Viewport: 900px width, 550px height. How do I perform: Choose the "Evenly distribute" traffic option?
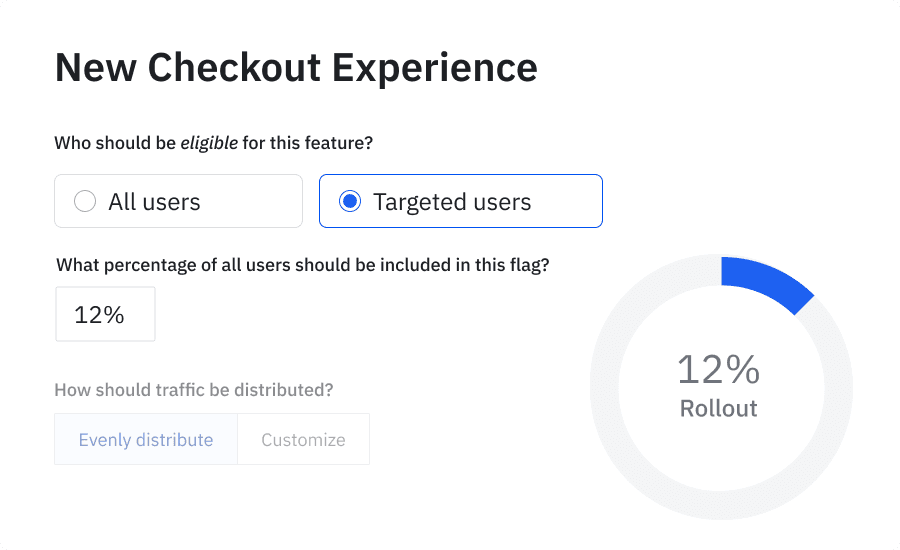pyautogui.click(x=146, y=440)
